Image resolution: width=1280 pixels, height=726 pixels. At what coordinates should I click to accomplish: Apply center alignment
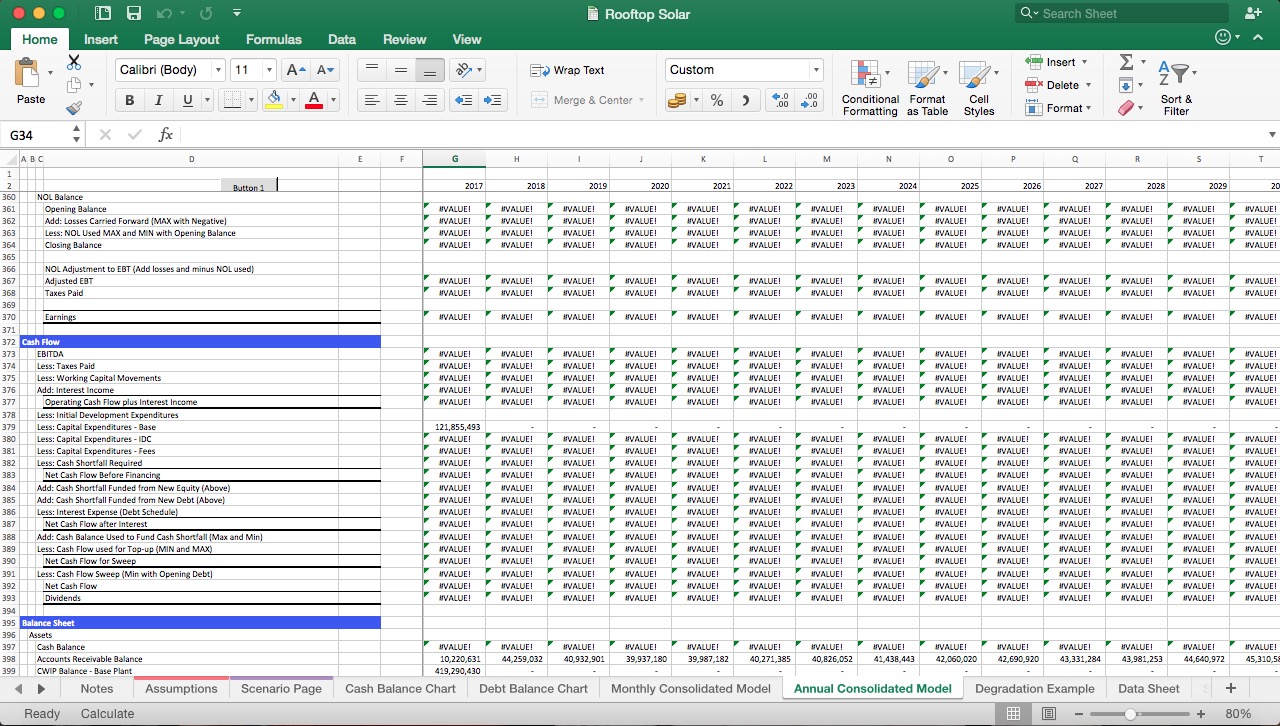point(401,100)
